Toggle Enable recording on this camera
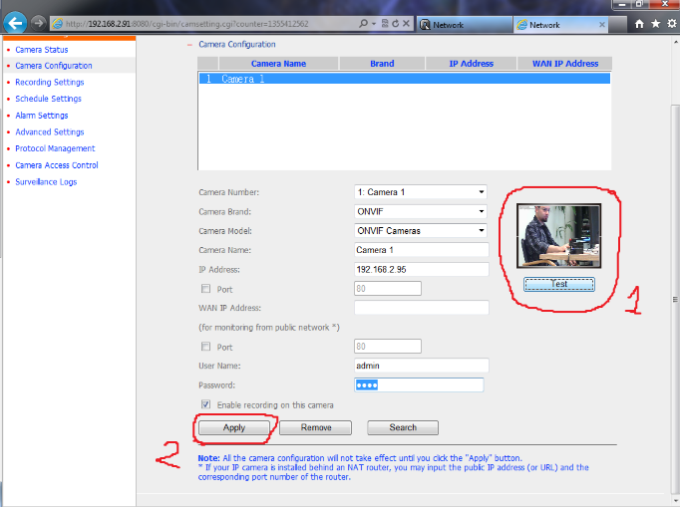680x507 pixels. tap(205, 405)
